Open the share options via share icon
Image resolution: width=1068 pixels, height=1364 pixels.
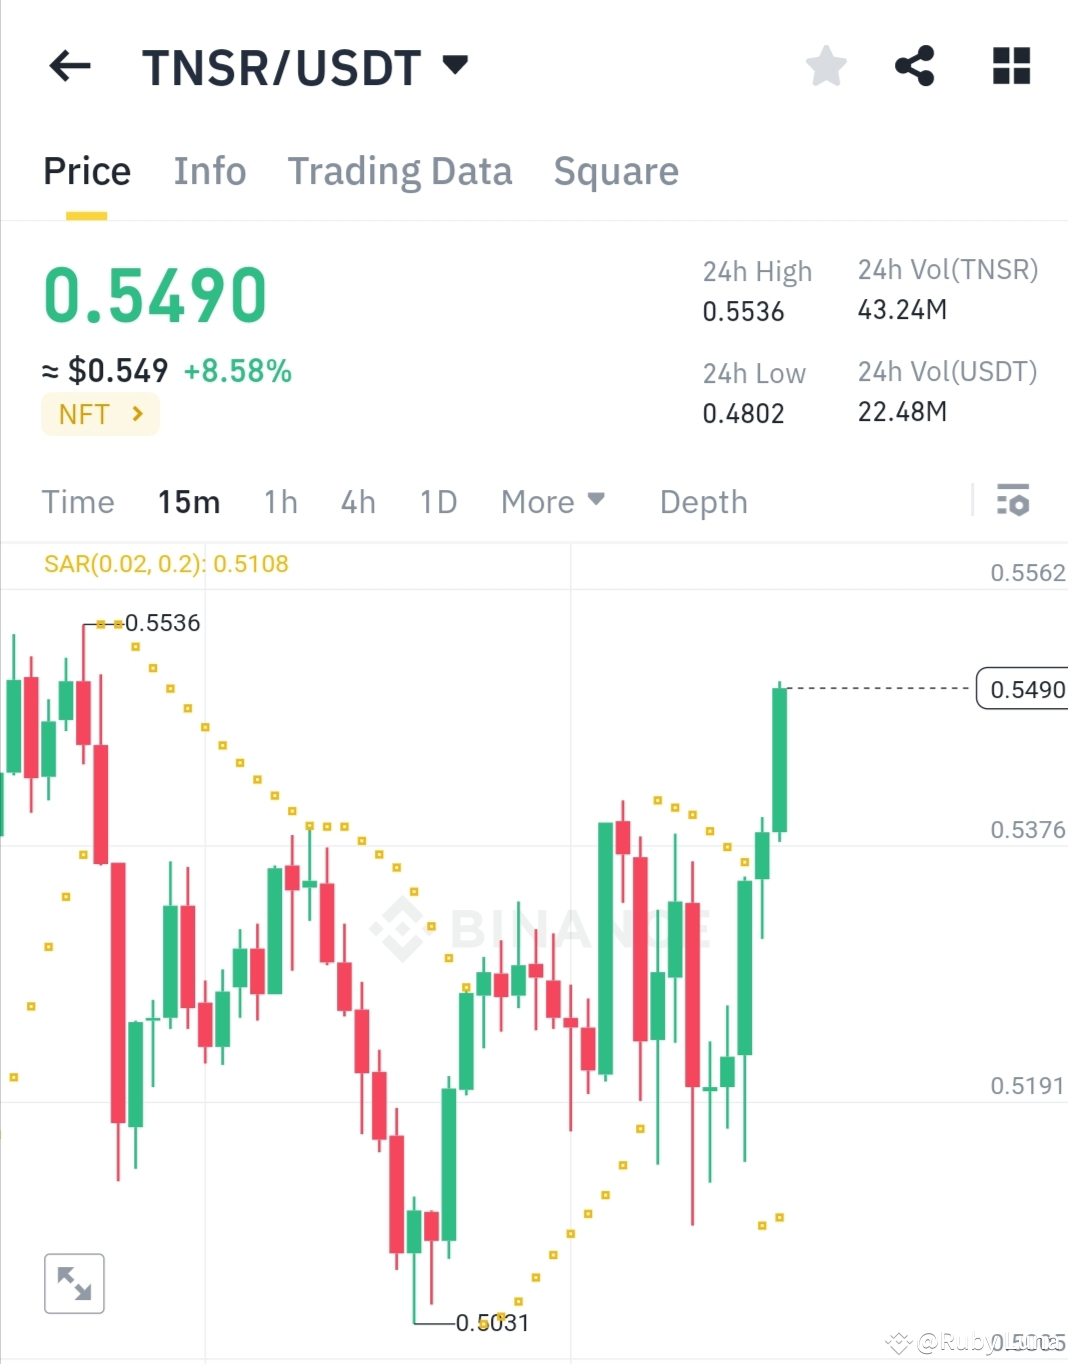coord(915,66)
